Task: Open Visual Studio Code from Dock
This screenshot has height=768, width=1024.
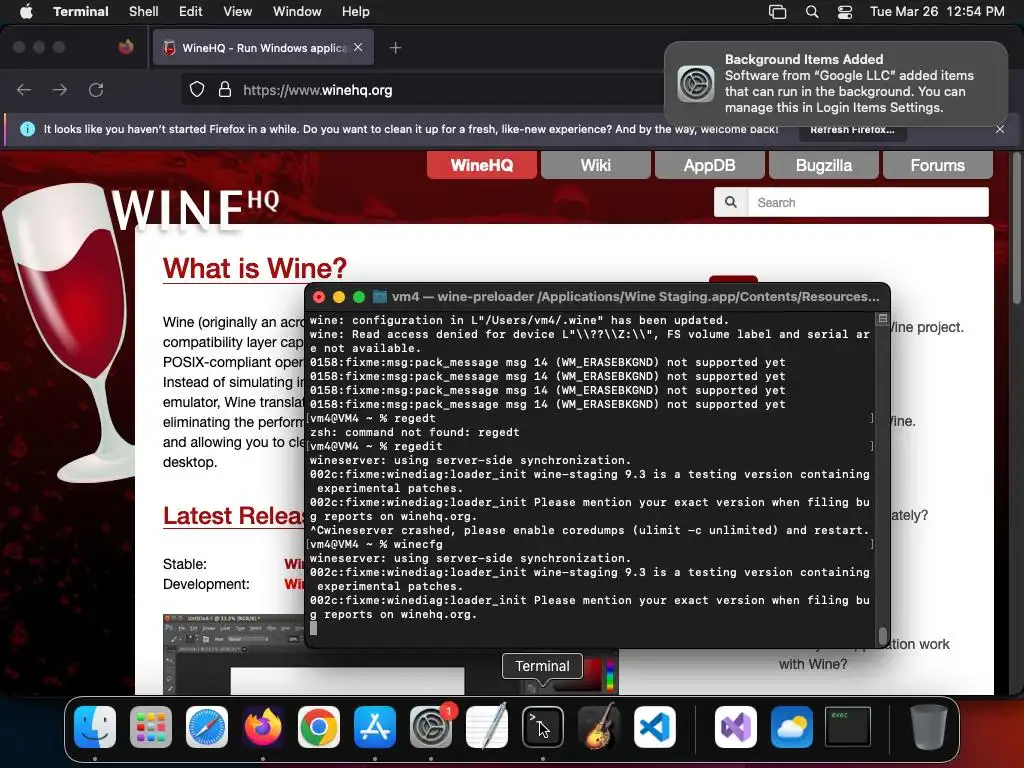Action: tap(654, 726)
